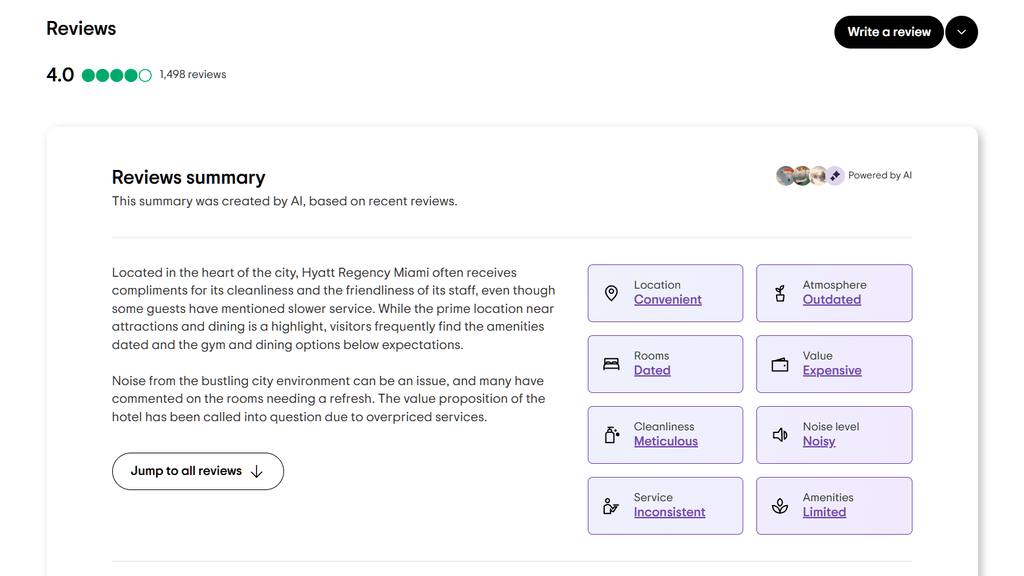Viewport: 1024px width, 576px height.
Task: Click the 4.0 rating bubbles
Action: 117,74
